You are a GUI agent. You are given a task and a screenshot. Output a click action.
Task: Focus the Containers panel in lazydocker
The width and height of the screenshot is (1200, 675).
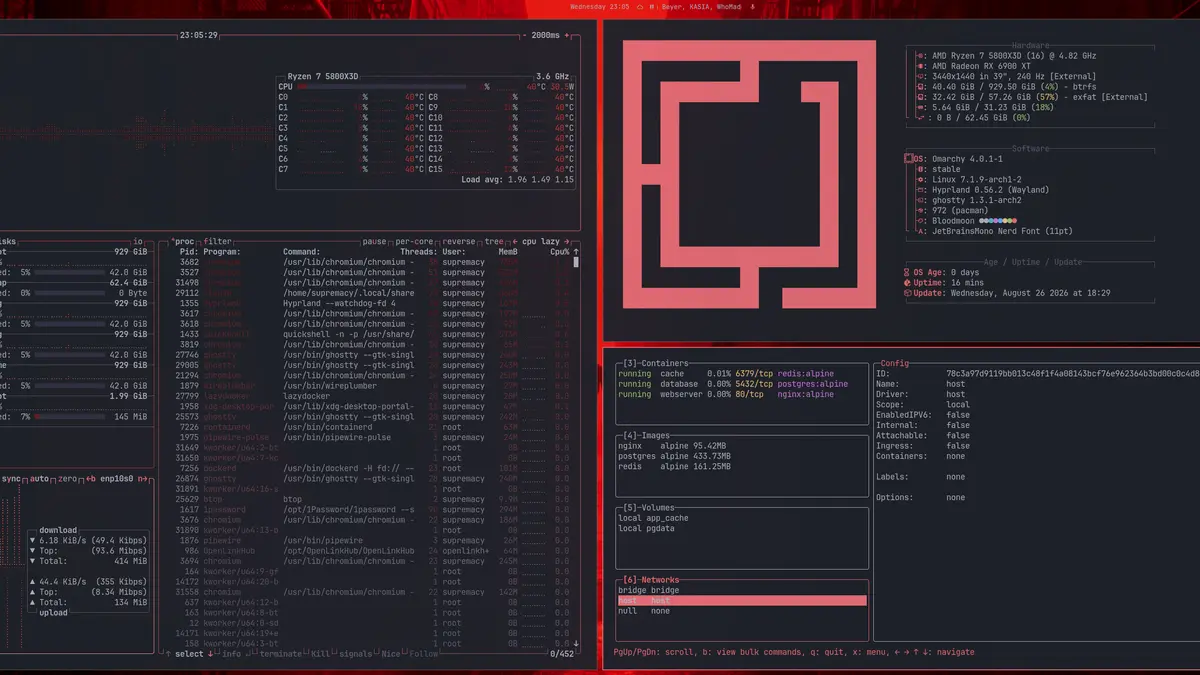coord(655,364)
